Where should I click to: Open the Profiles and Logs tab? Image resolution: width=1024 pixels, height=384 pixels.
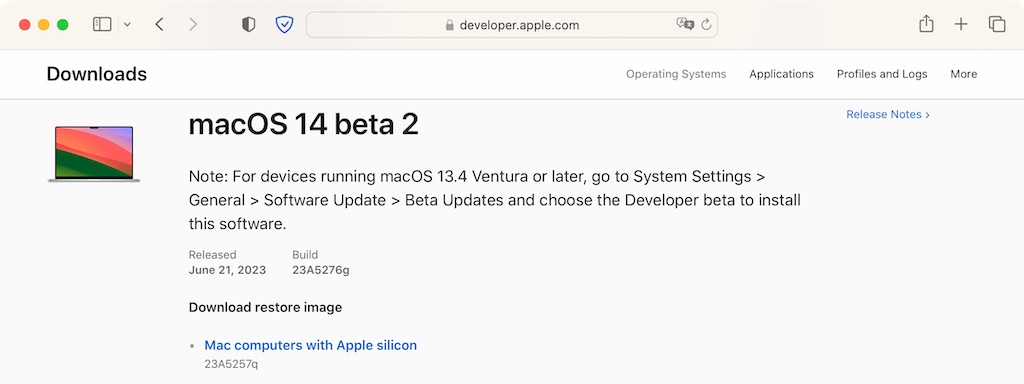pos(882,74)
